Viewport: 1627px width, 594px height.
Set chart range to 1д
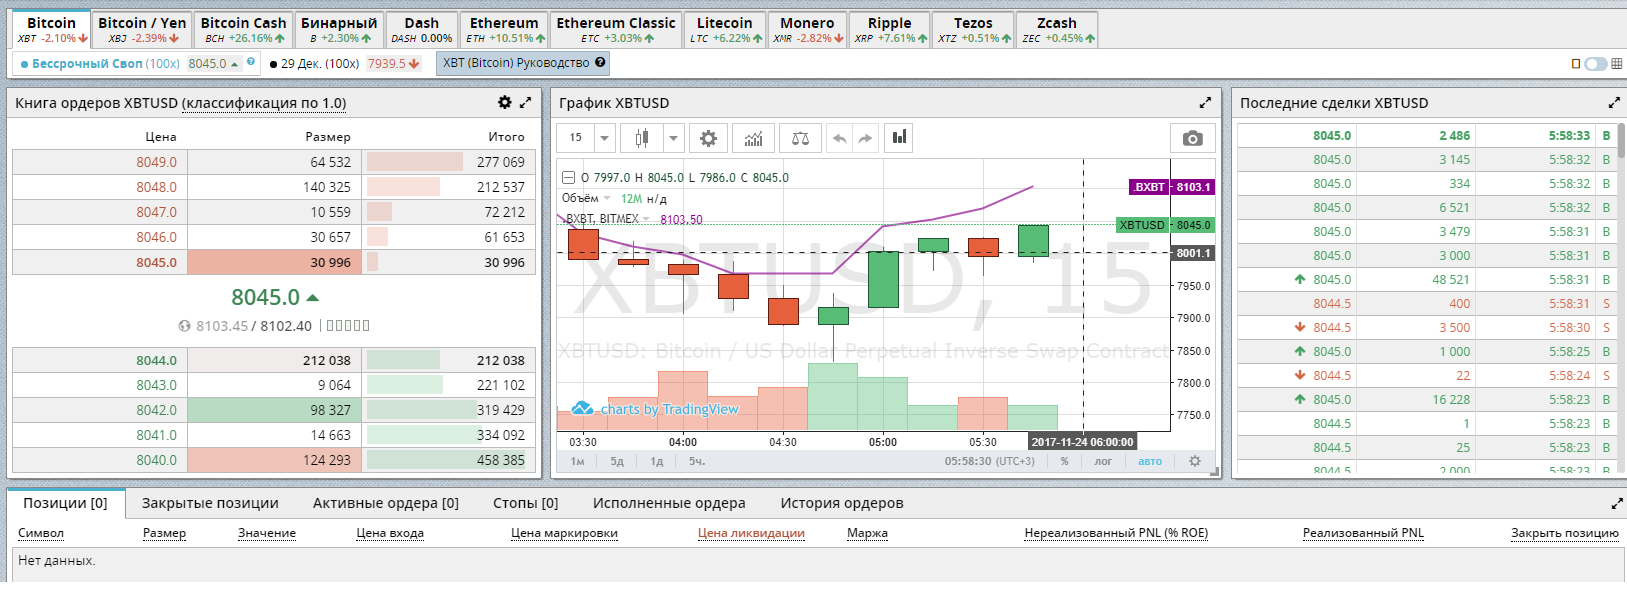657,461
